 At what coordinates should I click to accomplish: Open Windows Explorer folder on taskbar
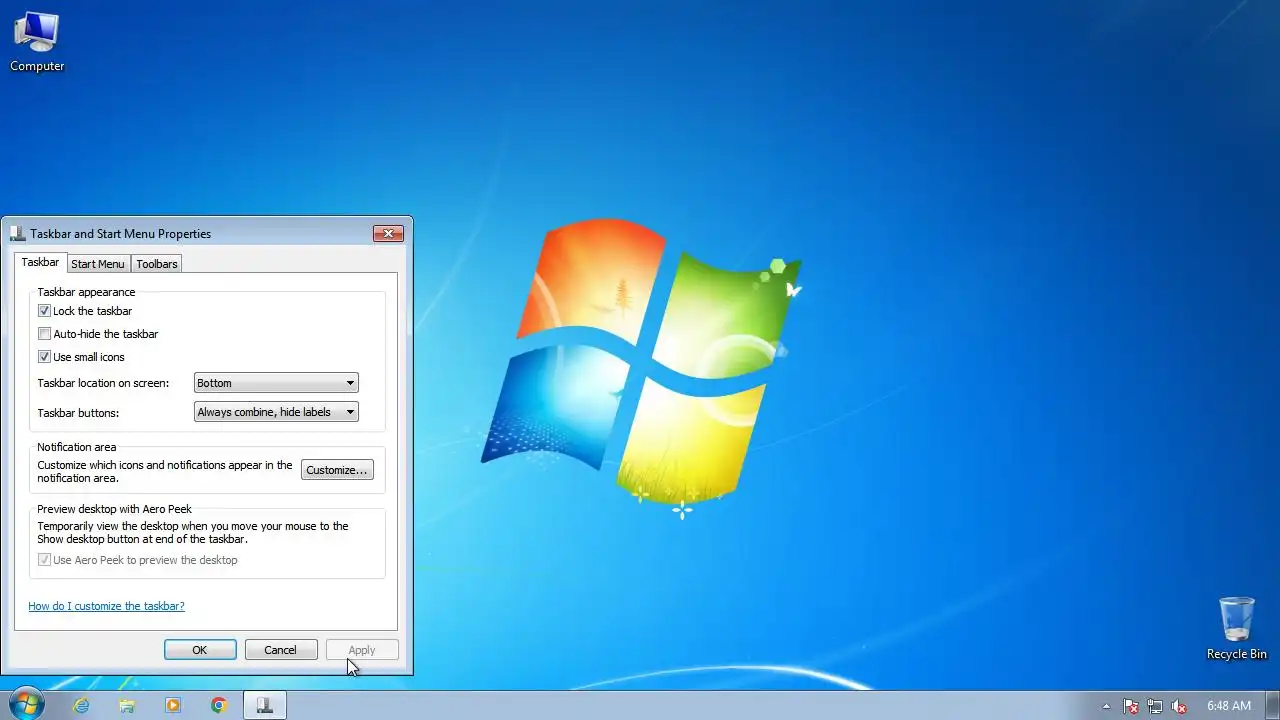pyautogui.click(x=127, y=705)
